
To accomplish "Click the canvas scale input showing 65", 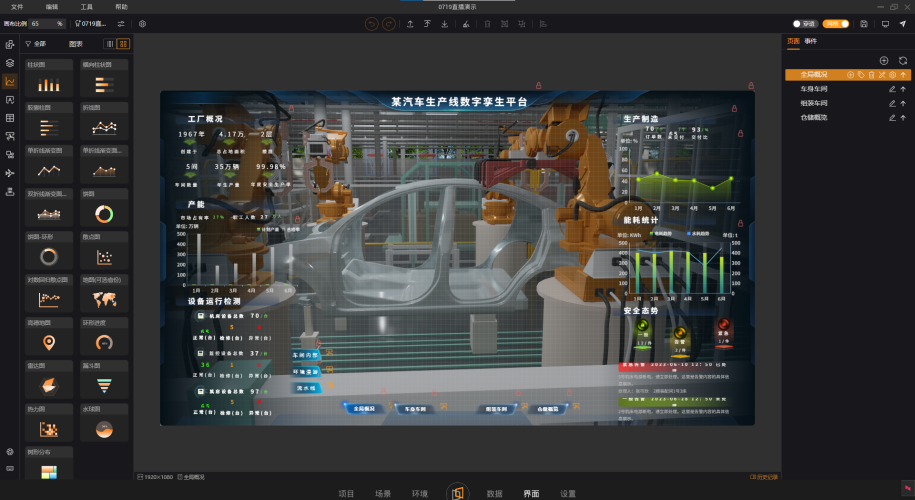I will (x=47, y=24).
